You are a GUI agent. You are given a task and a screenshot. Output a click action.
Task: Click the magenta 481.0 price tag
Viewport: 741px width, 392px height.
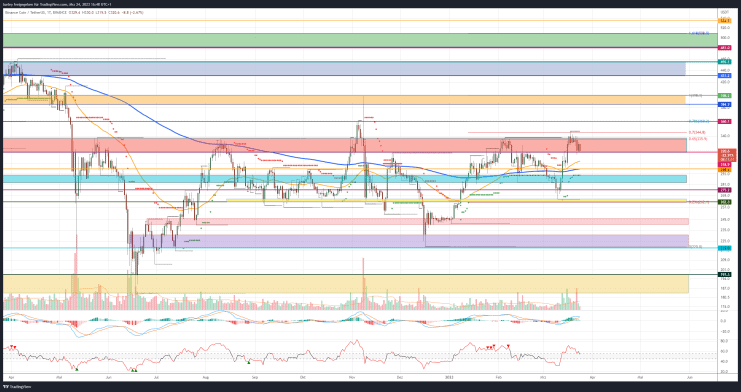click(724, 48)
